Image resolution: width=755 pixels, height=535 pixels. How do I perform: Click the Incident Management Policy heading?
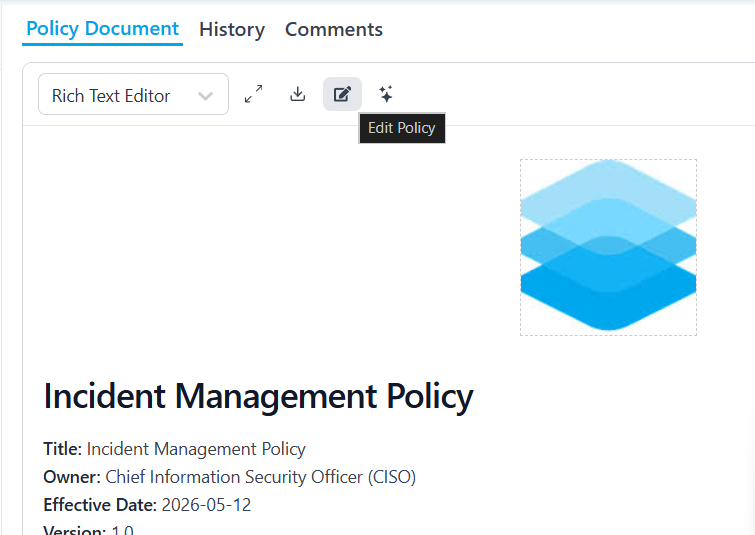click(259, 396)
